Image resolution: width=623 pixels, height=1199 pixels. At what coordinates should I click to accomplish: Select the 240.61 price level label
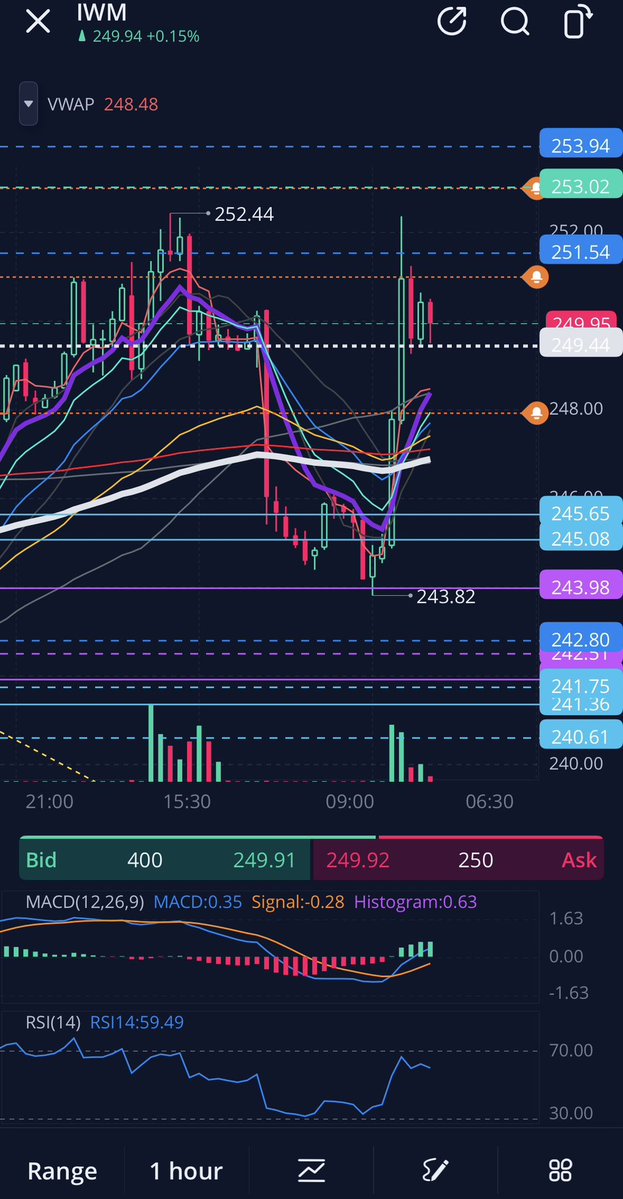click(580, 736)
